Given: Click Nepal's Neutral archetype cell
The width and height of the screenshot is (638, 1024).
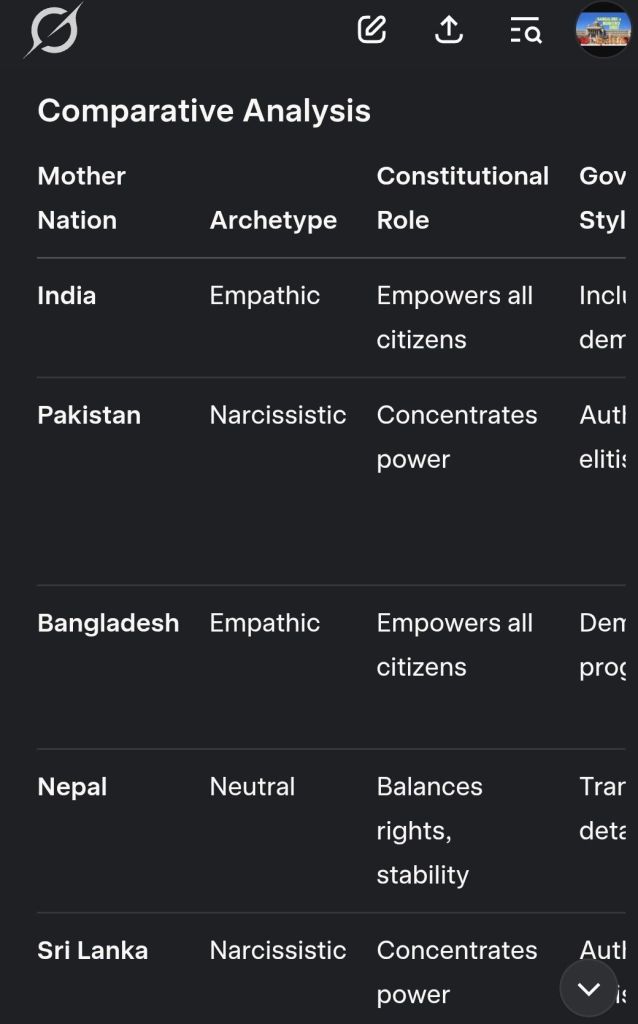Looking at the screenshot, I should [x=252, y=787].
